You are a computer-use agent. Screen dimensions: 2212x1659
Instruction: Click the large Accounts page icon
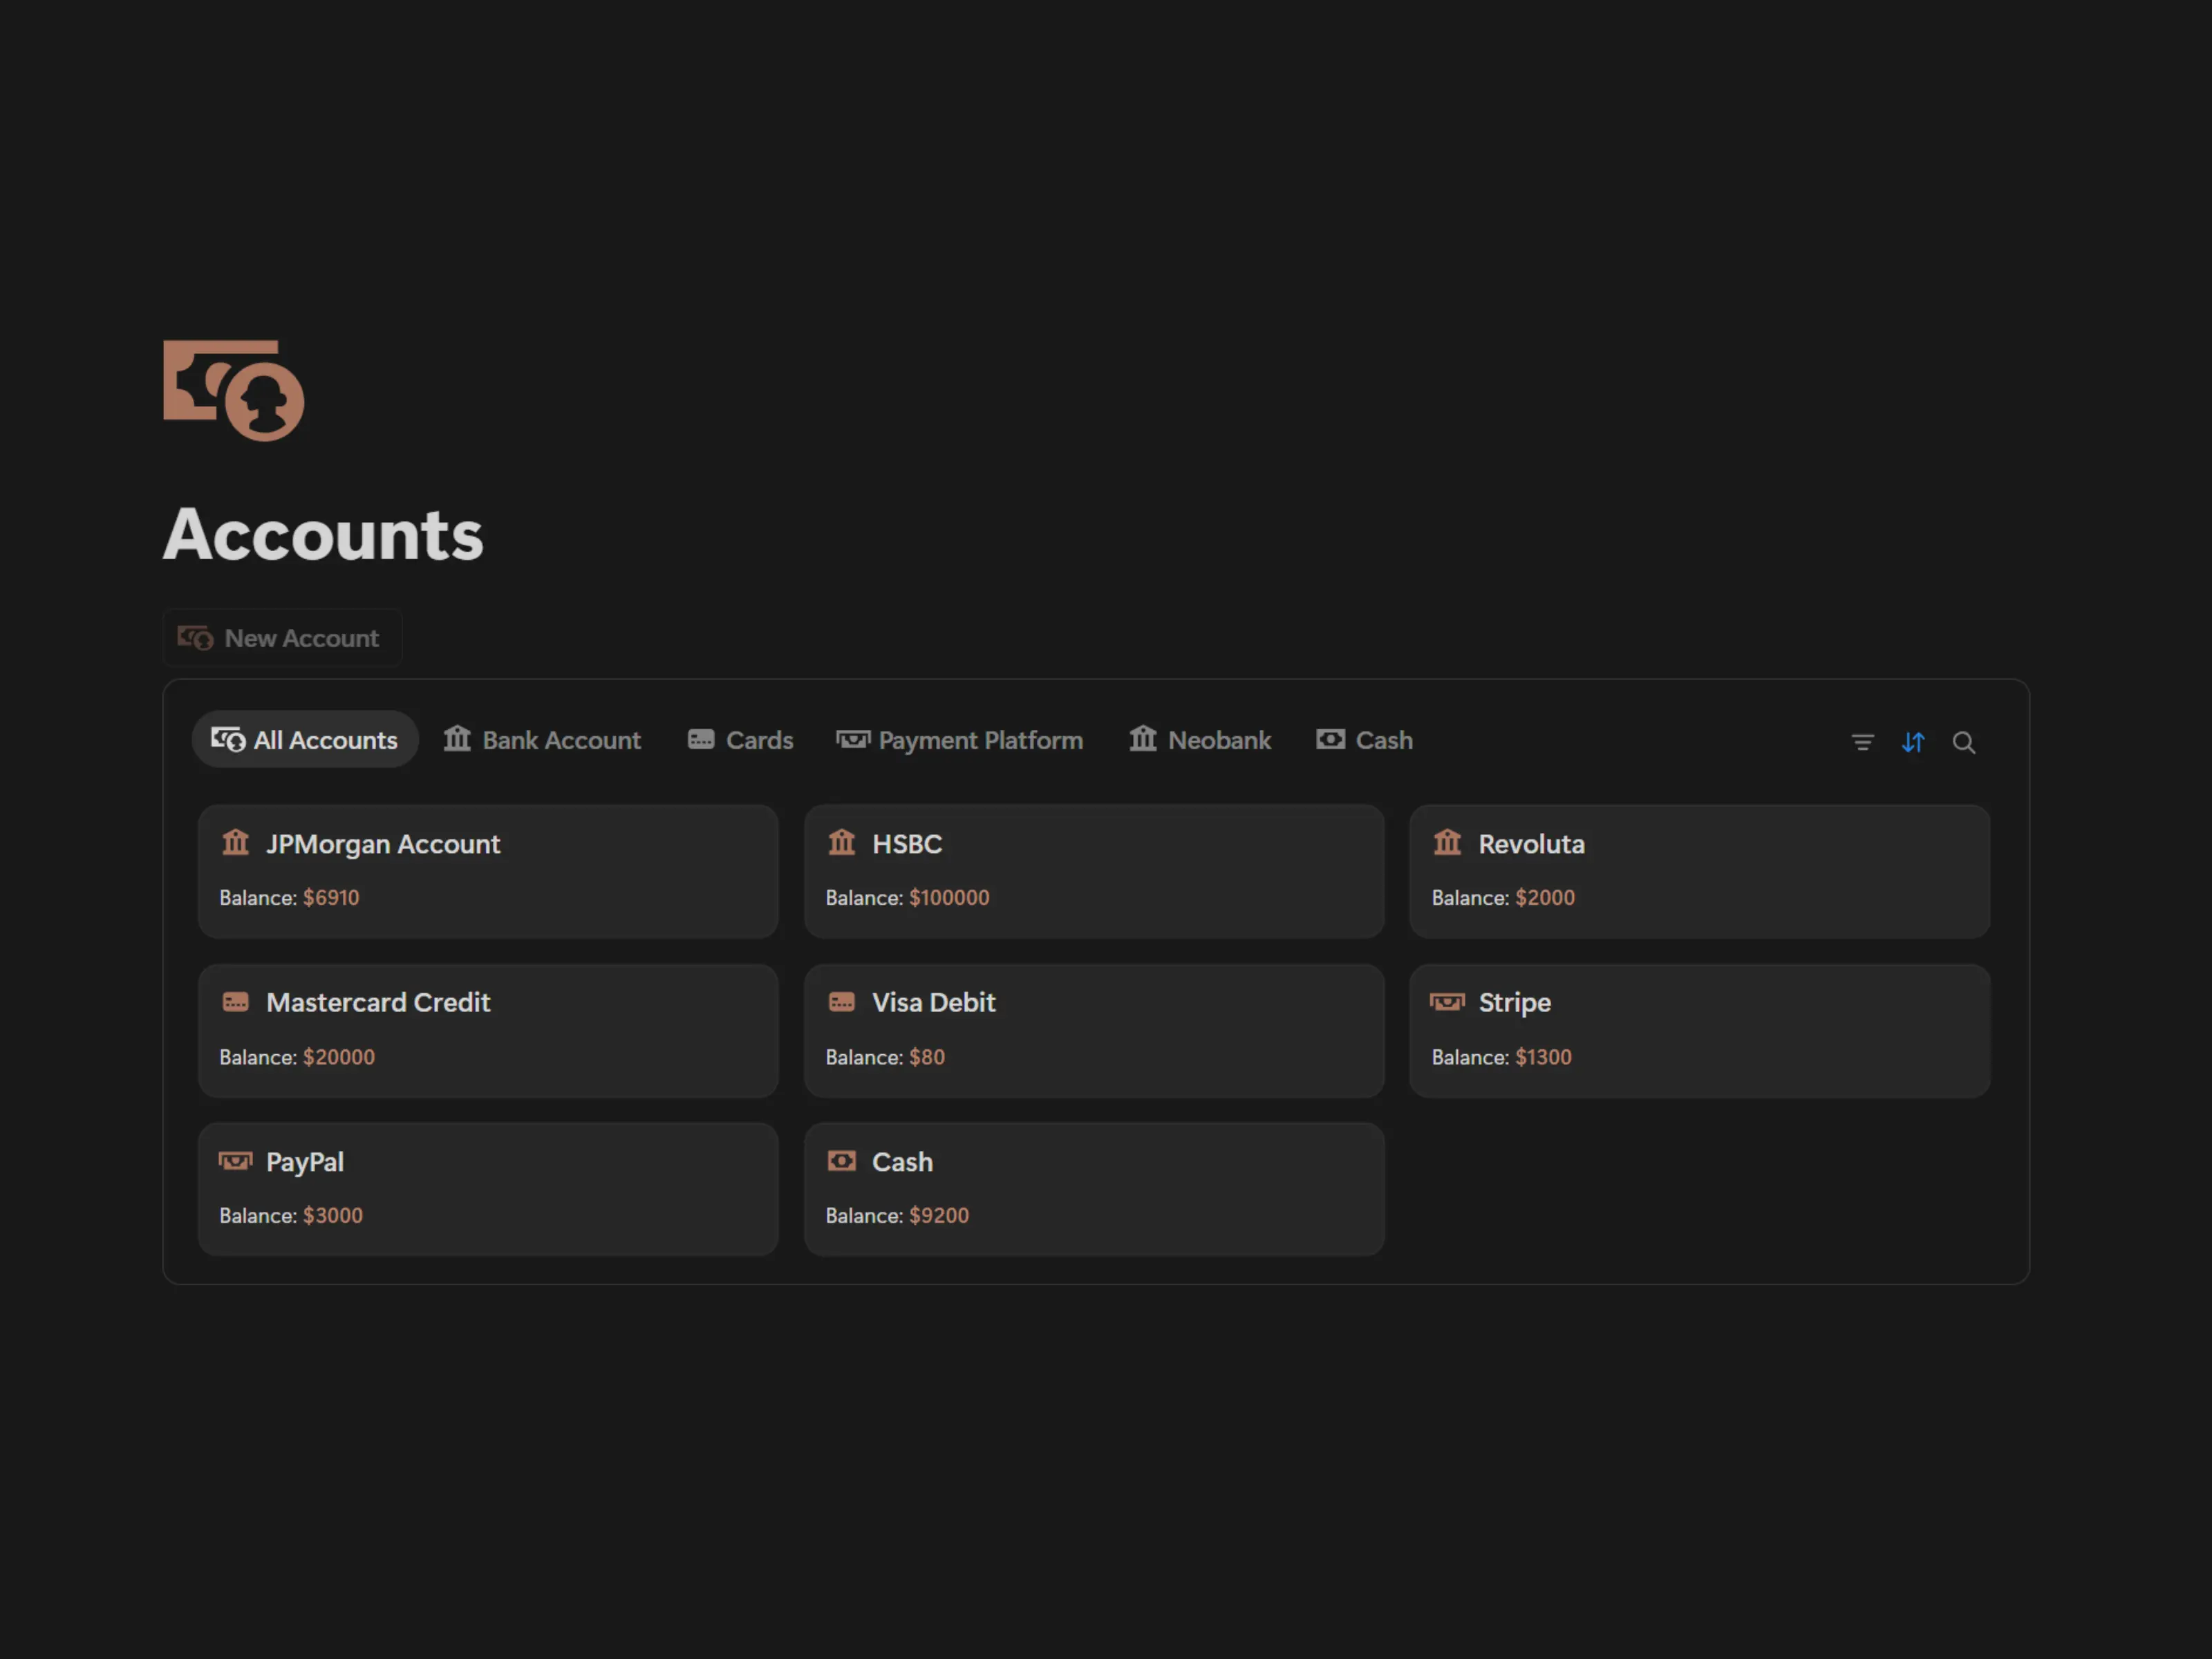pos(234,390)
